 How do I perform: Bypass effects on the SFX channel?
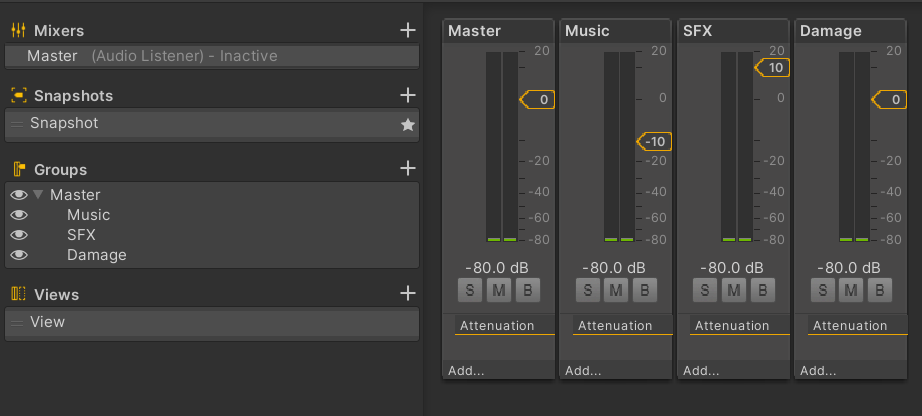pyautogui.click(x=762, y=291)
